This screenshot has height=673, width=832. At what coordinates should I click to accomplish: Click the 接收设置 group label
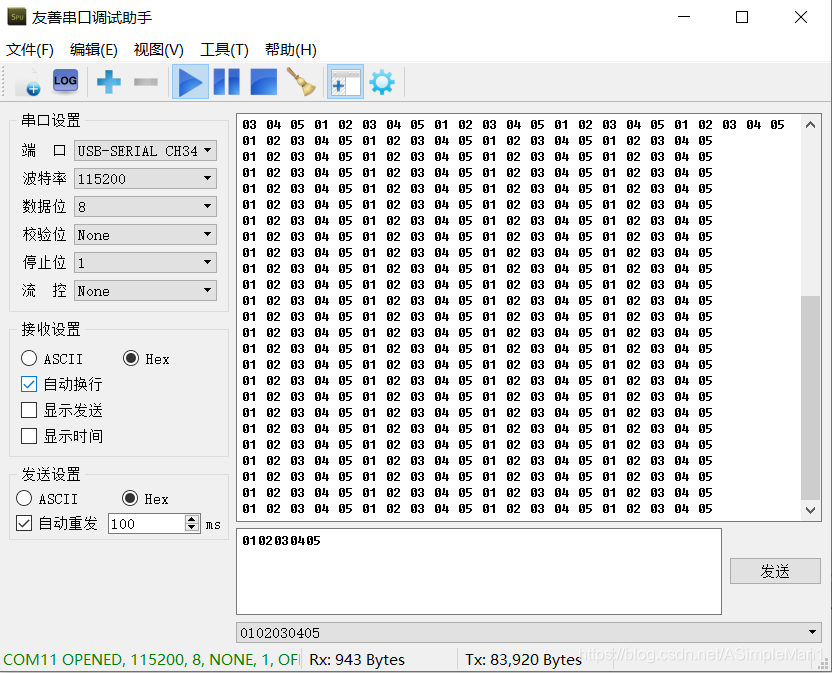point(51,330)
